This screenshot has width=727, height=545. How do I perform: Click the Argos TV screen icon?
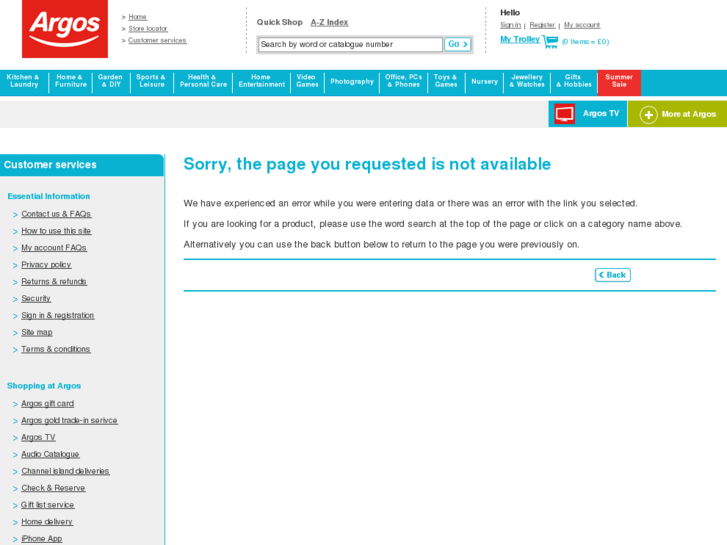[x=564, y=114]
